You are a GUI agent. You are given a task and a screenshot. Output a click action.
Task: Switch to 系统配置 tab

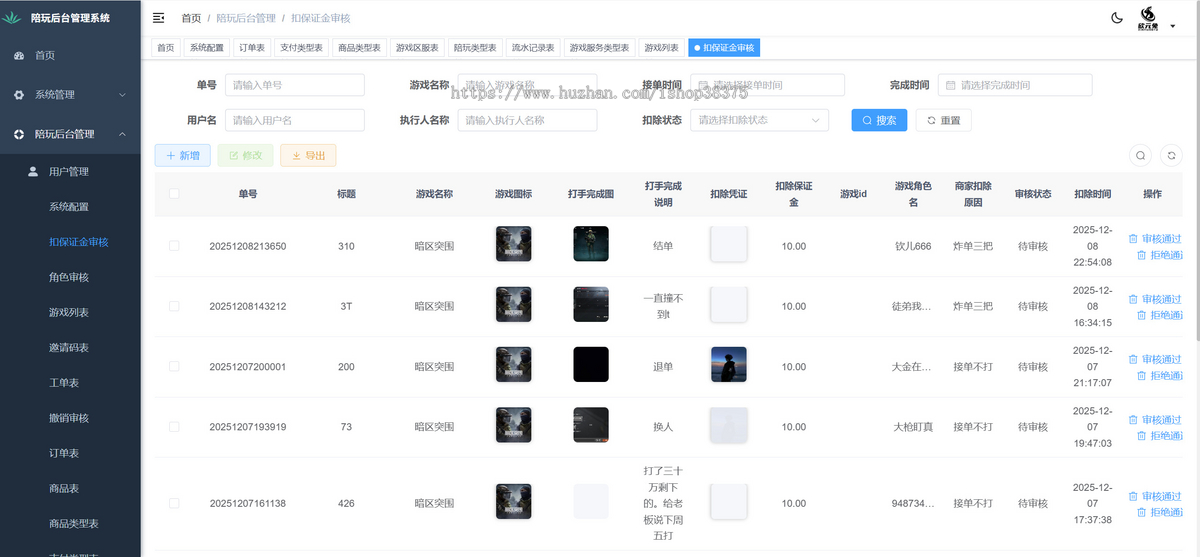207,48
